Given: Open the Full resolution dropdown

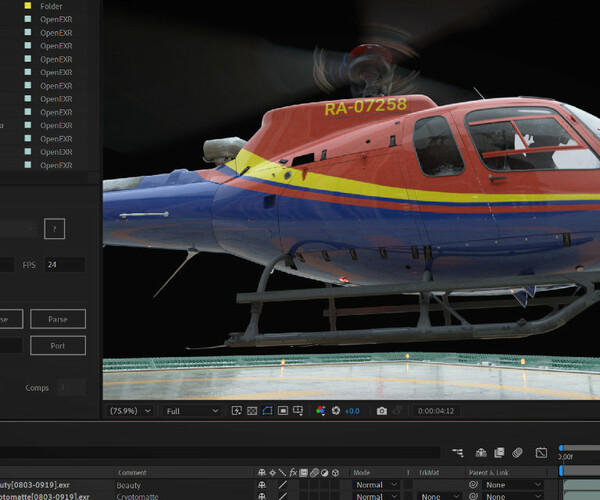Looking at the screenshot, I should (192, 411).
